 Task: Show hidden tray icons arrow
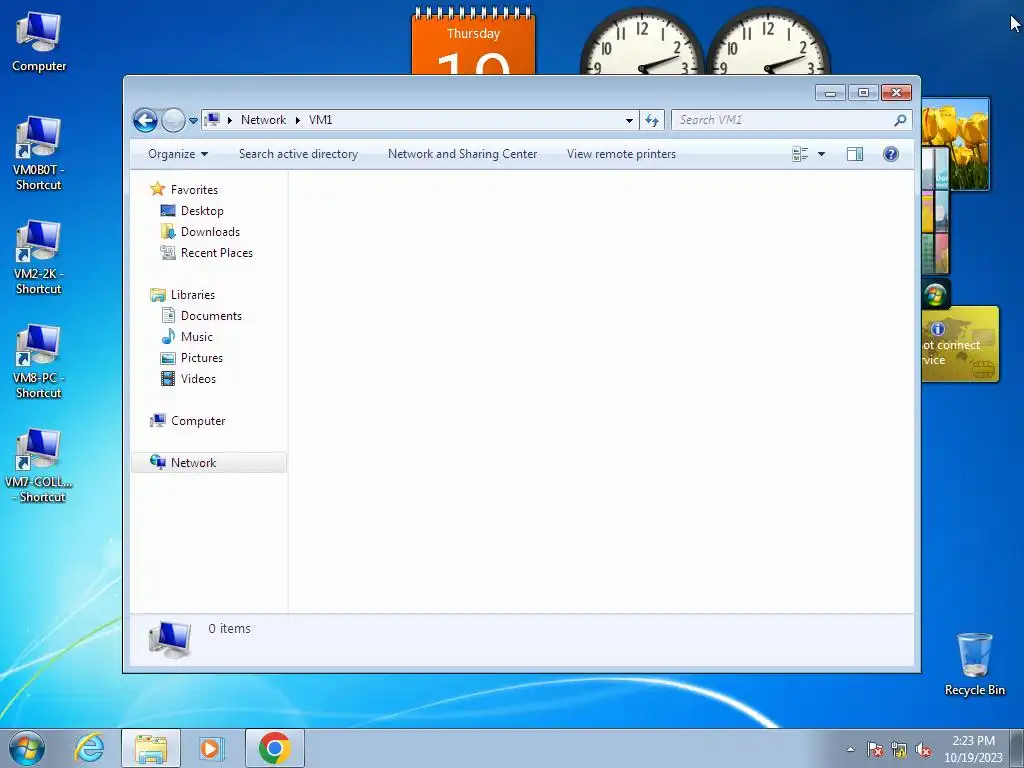pyautogui.click(x=850, y=750)
